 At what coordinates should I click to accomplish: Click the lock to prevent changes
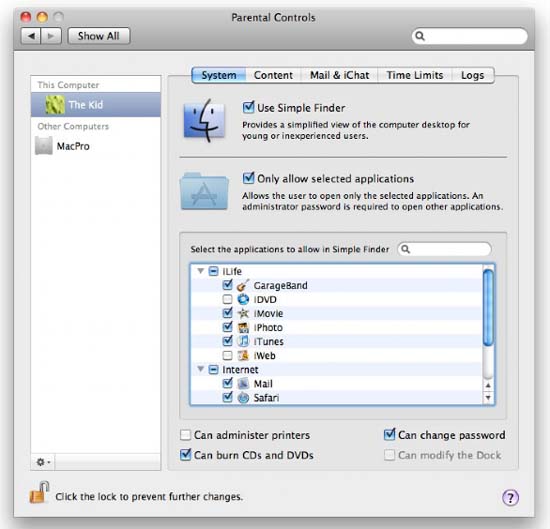(x=39, y=493)
